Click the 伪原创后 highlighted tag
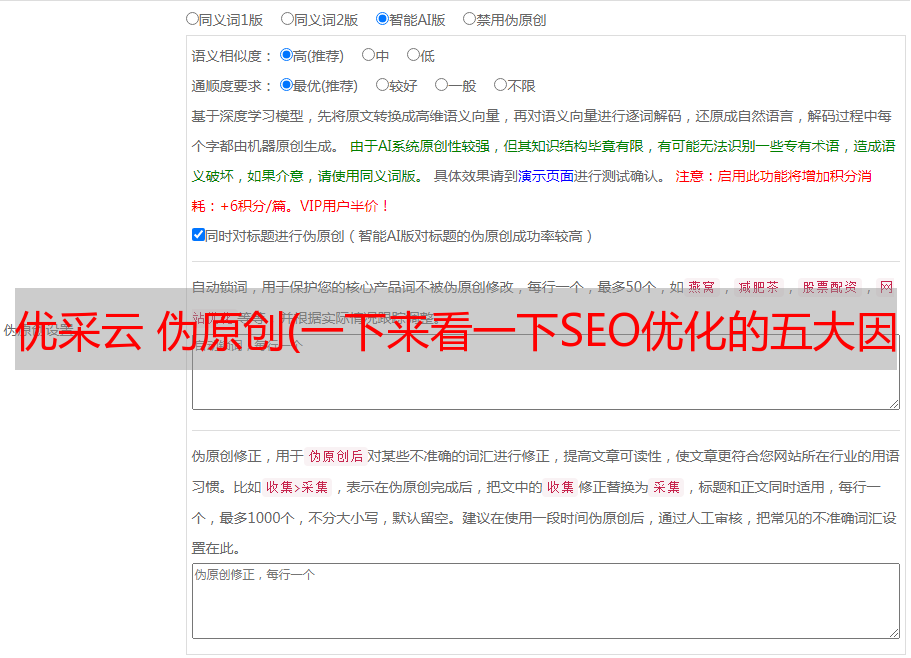The width and height of the screenshot is (911, 658). pos(336,456)
